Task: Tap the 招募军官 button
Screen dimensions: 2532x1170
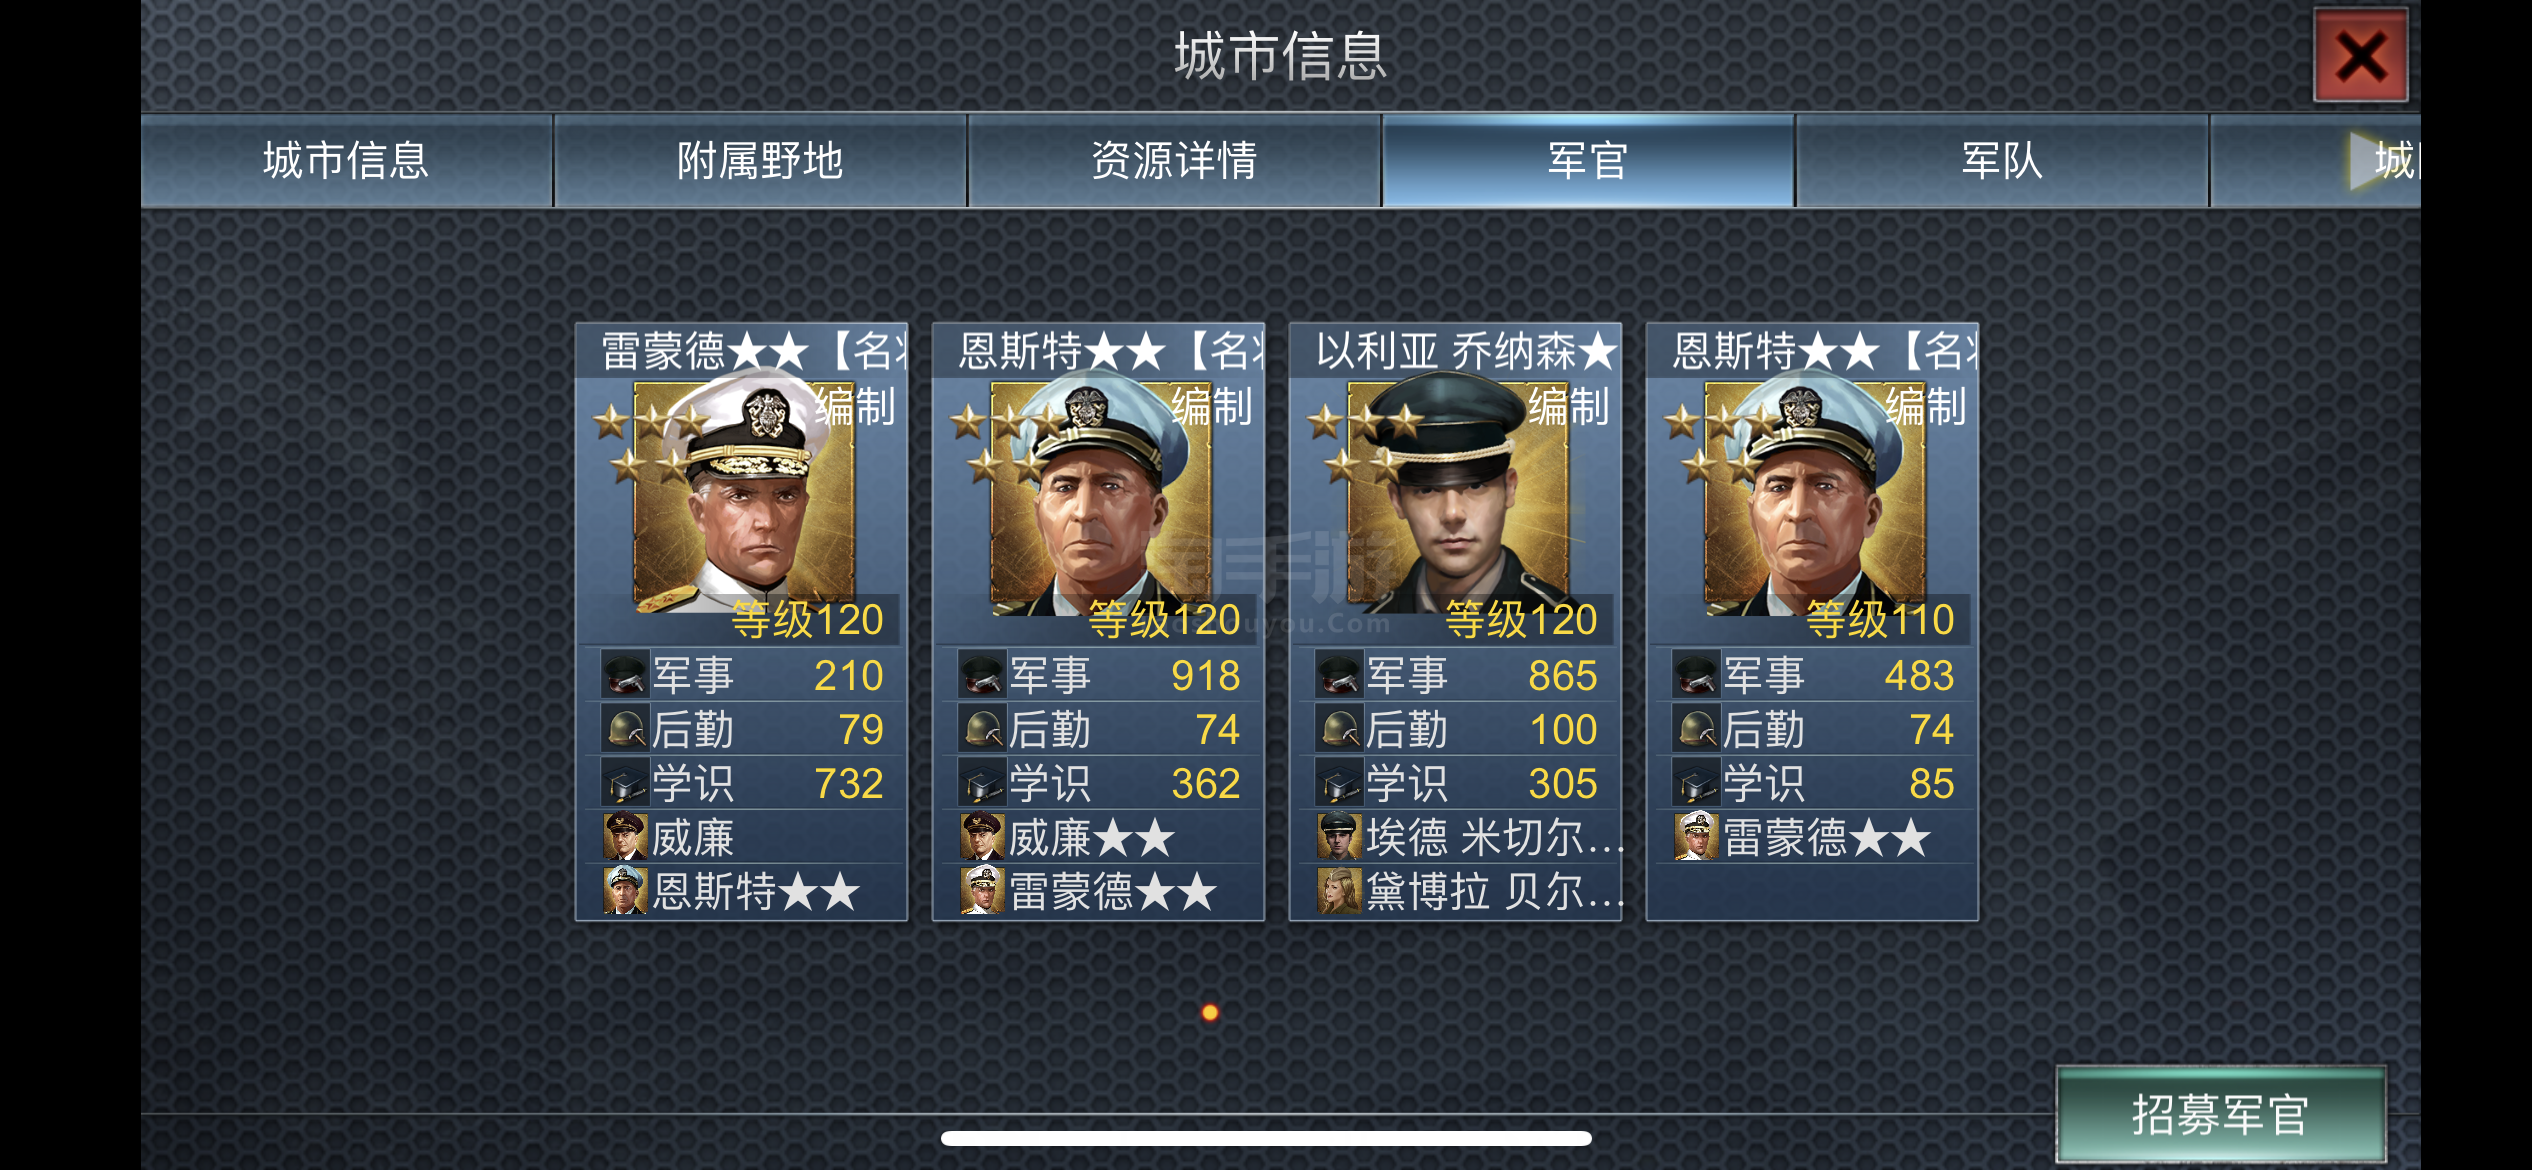Action: tap(2220, 1114)
